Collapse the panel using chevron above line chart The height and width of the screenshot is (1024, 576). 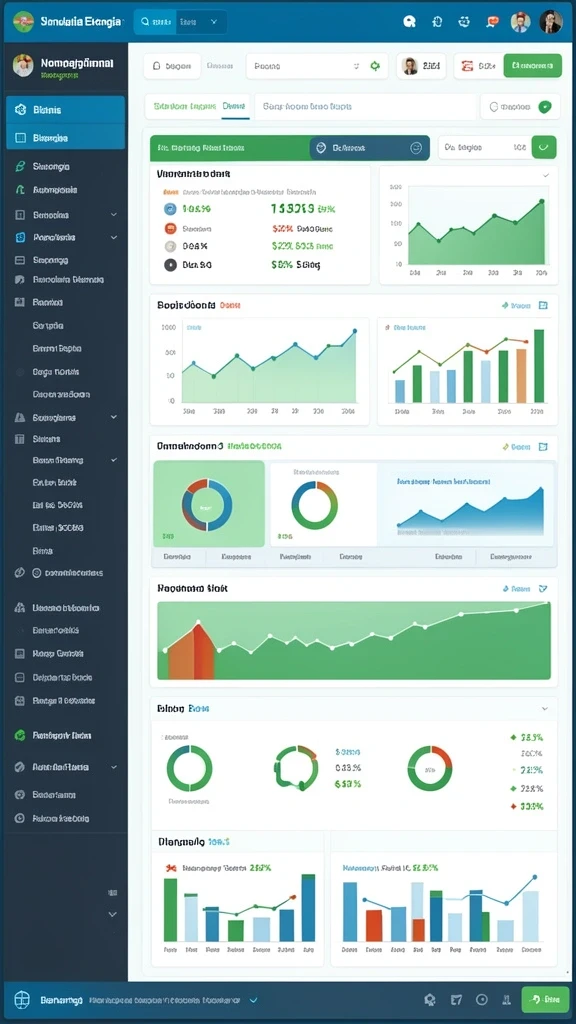[x=546, y=176]
